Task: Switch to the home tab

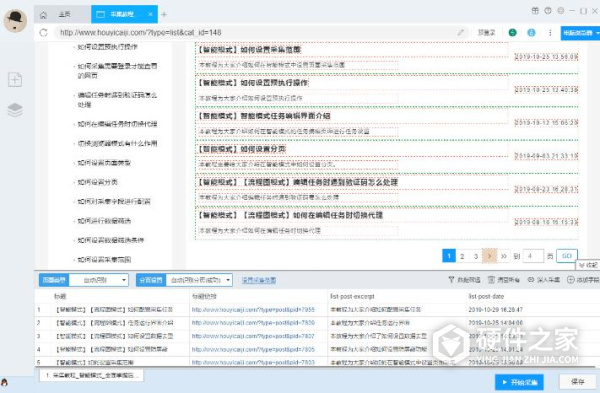Action: coord(63,15)
